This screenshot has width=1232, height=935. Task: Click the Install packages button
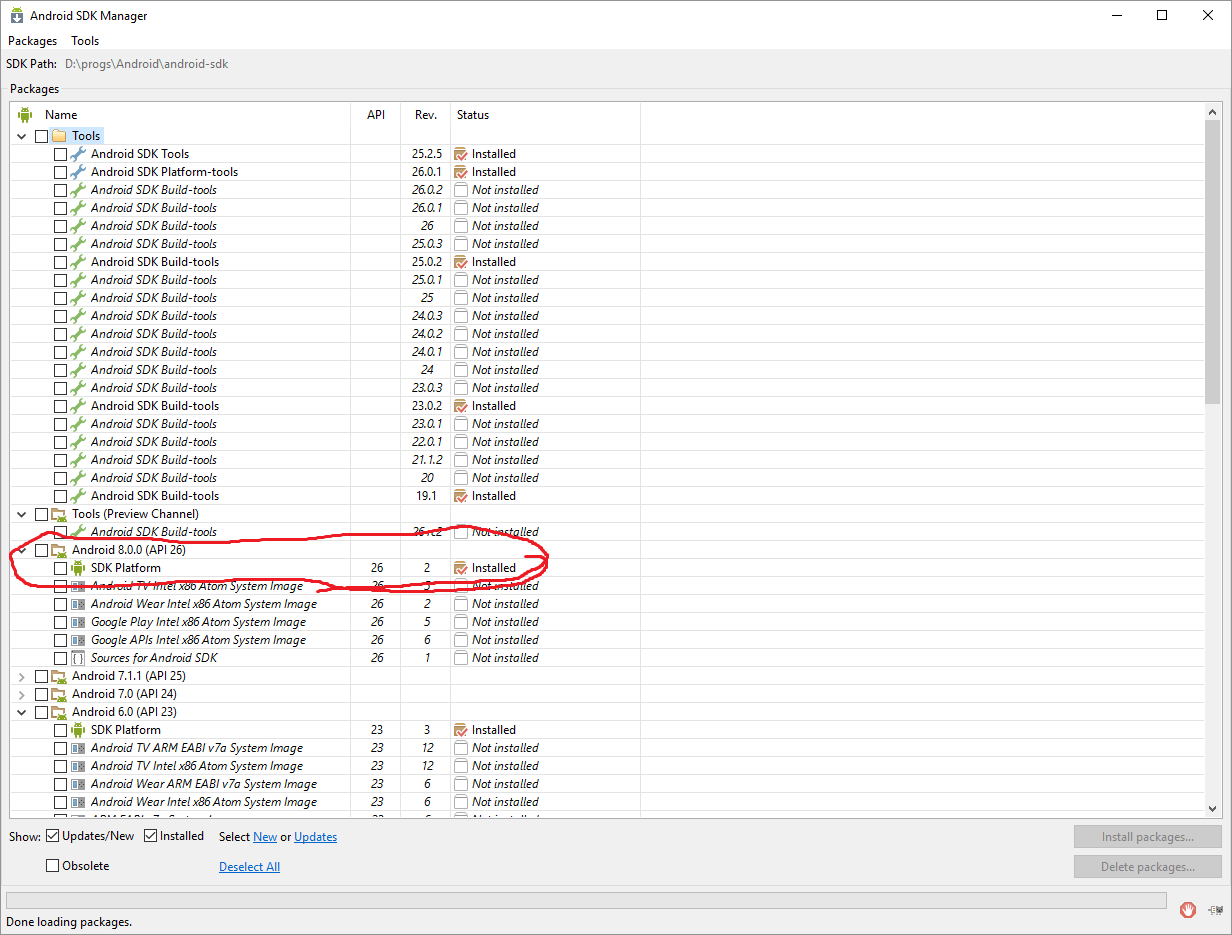tap(1147, 836)
